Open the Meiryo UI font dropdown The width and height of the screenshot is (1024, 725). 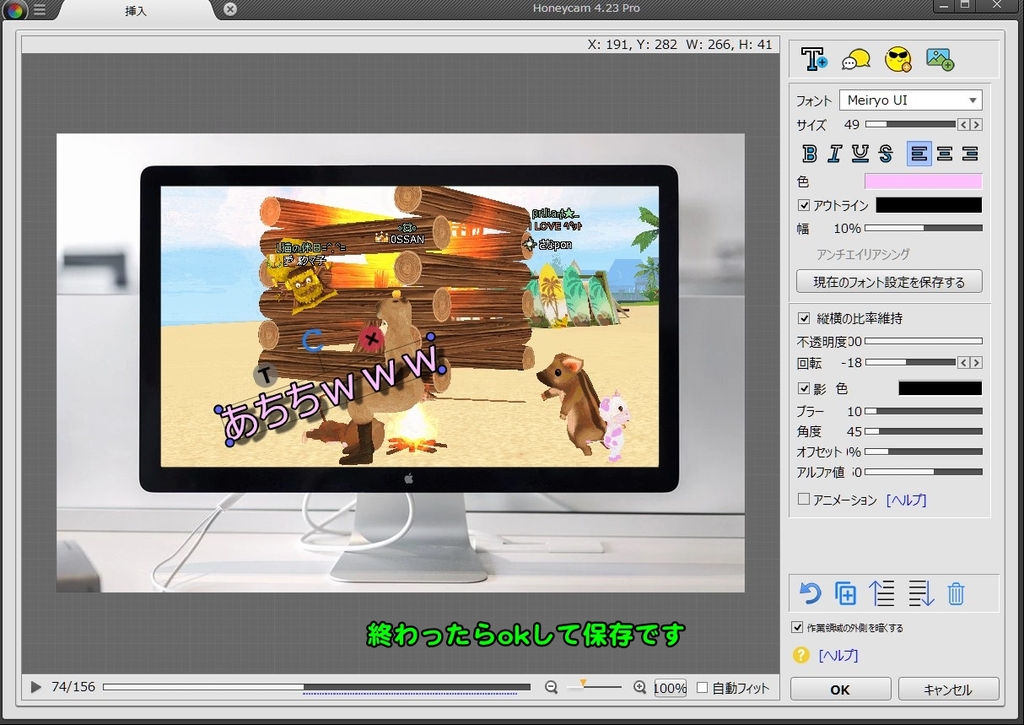(910, 100)
